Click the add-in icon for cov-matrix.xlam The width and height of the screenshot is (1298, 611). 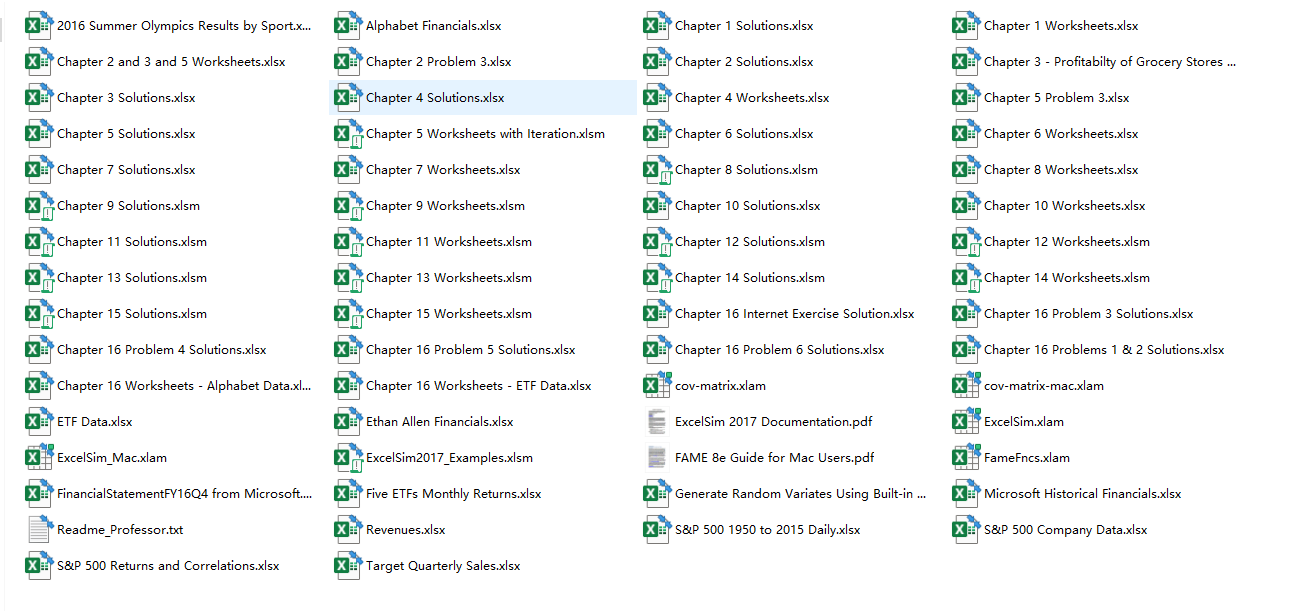coord(657,386)
